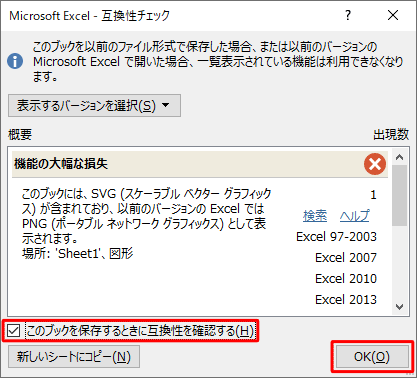Click the Excel 2013 text

346,300
